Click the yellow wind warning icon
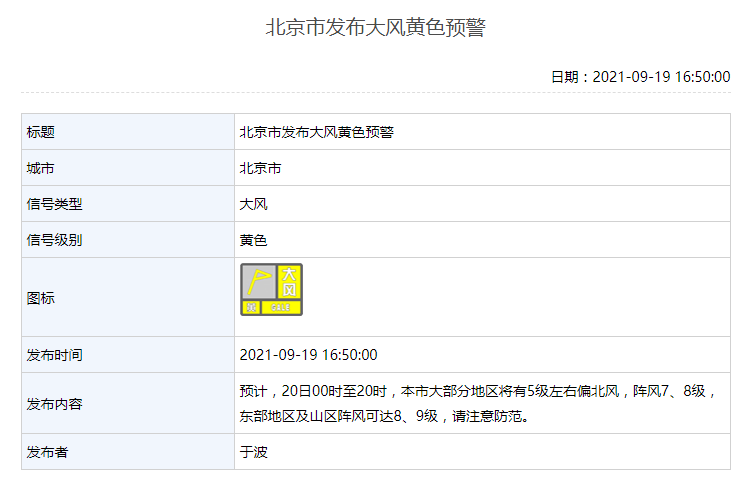This screenshot has width=754, height=490. [x=271, y=290]
